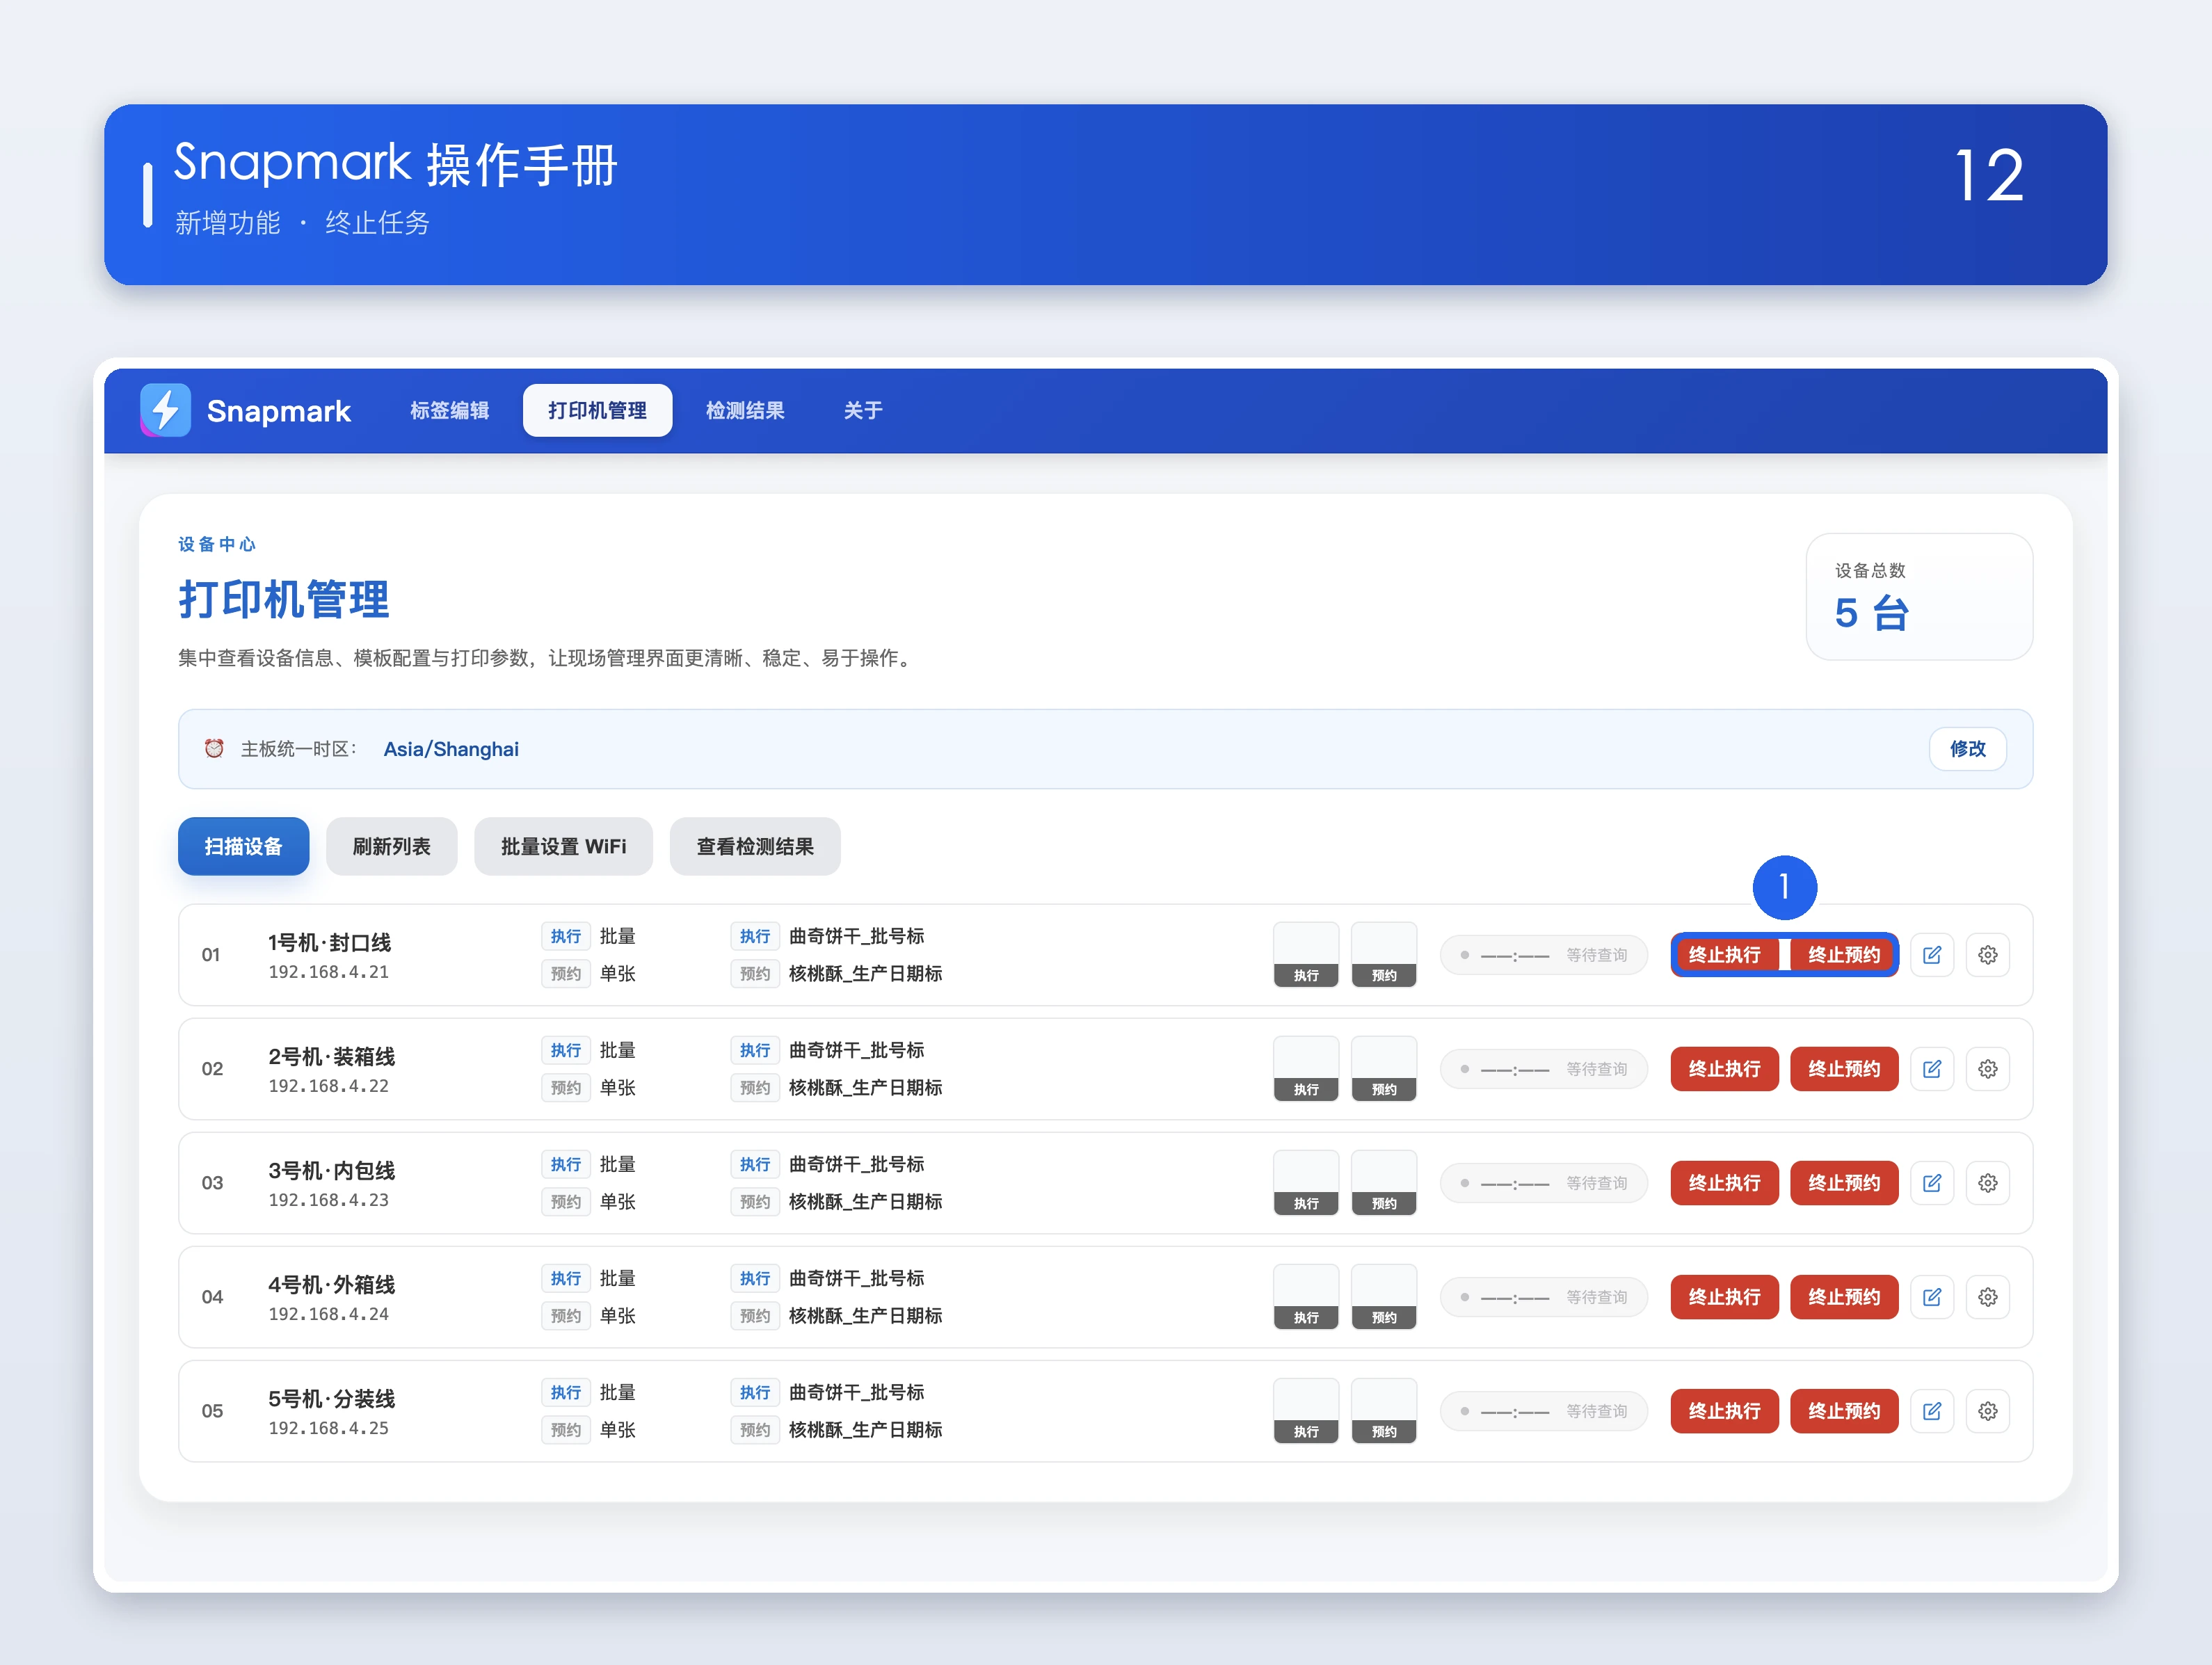The image size is (2212, 1665).
Task: Open edit icon for 4号机·外箱线
Action: pos(1932,1297)
